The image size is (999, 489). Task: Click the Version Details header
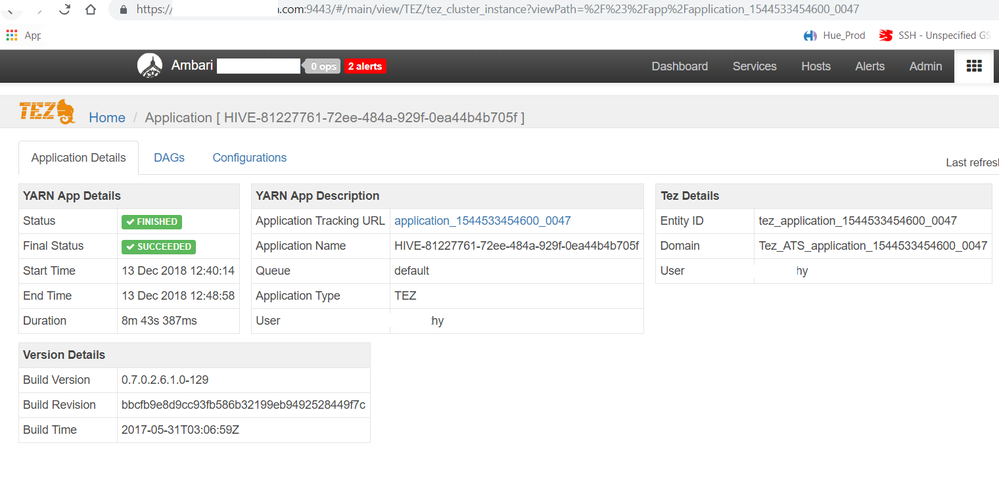(64, 355)
